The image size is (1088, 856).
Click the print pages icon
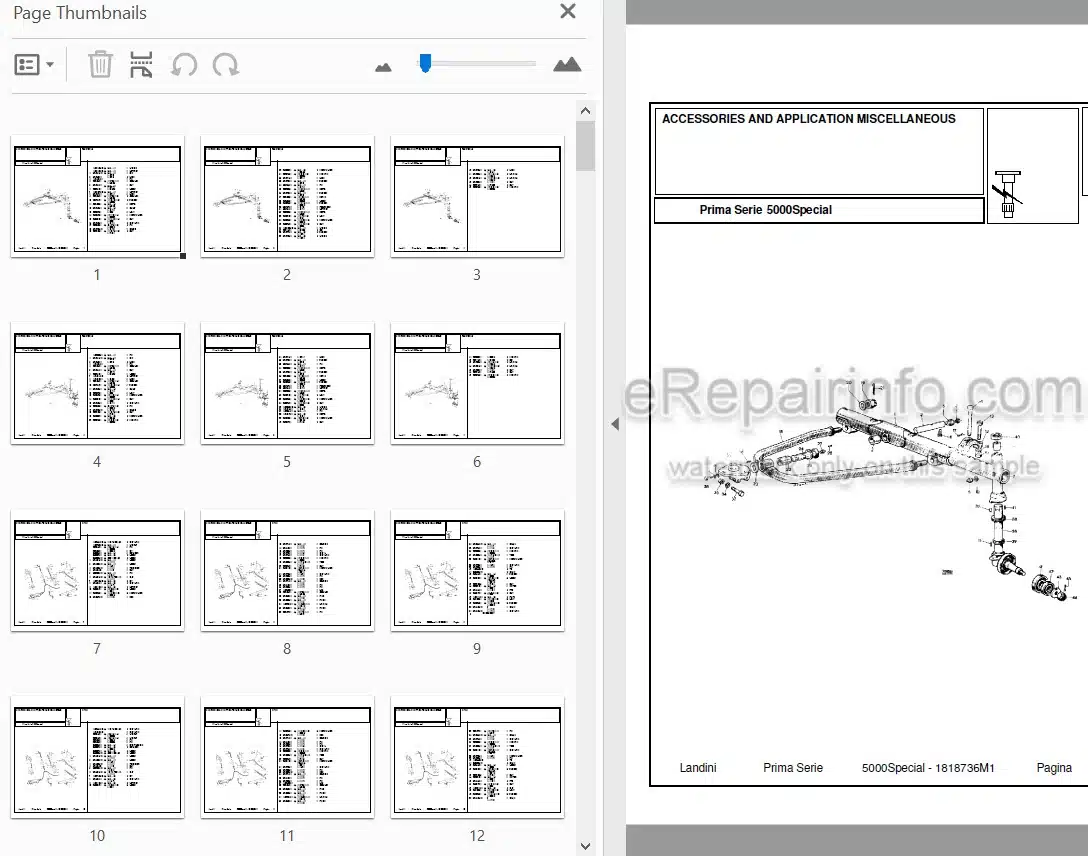(x=141, y=65)
